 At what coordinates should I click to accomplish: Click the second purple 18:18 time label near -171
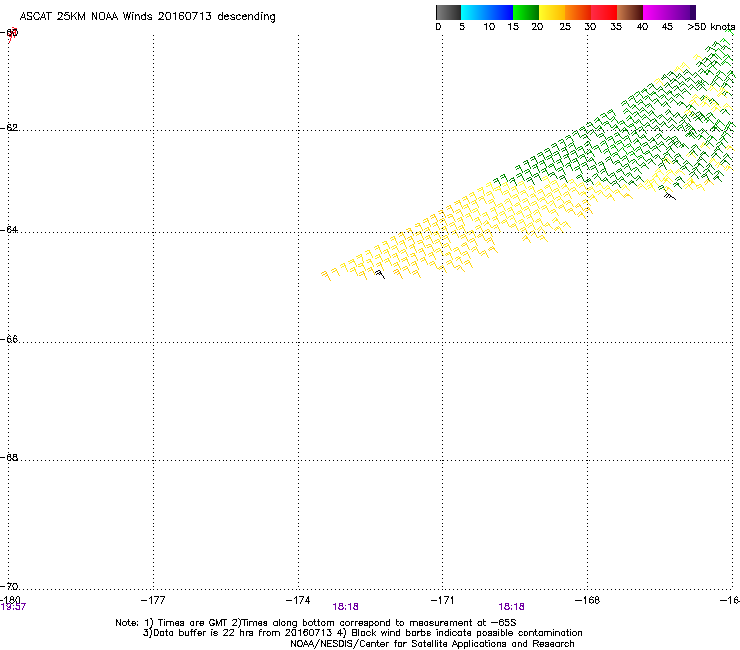[x=512, y=607]
